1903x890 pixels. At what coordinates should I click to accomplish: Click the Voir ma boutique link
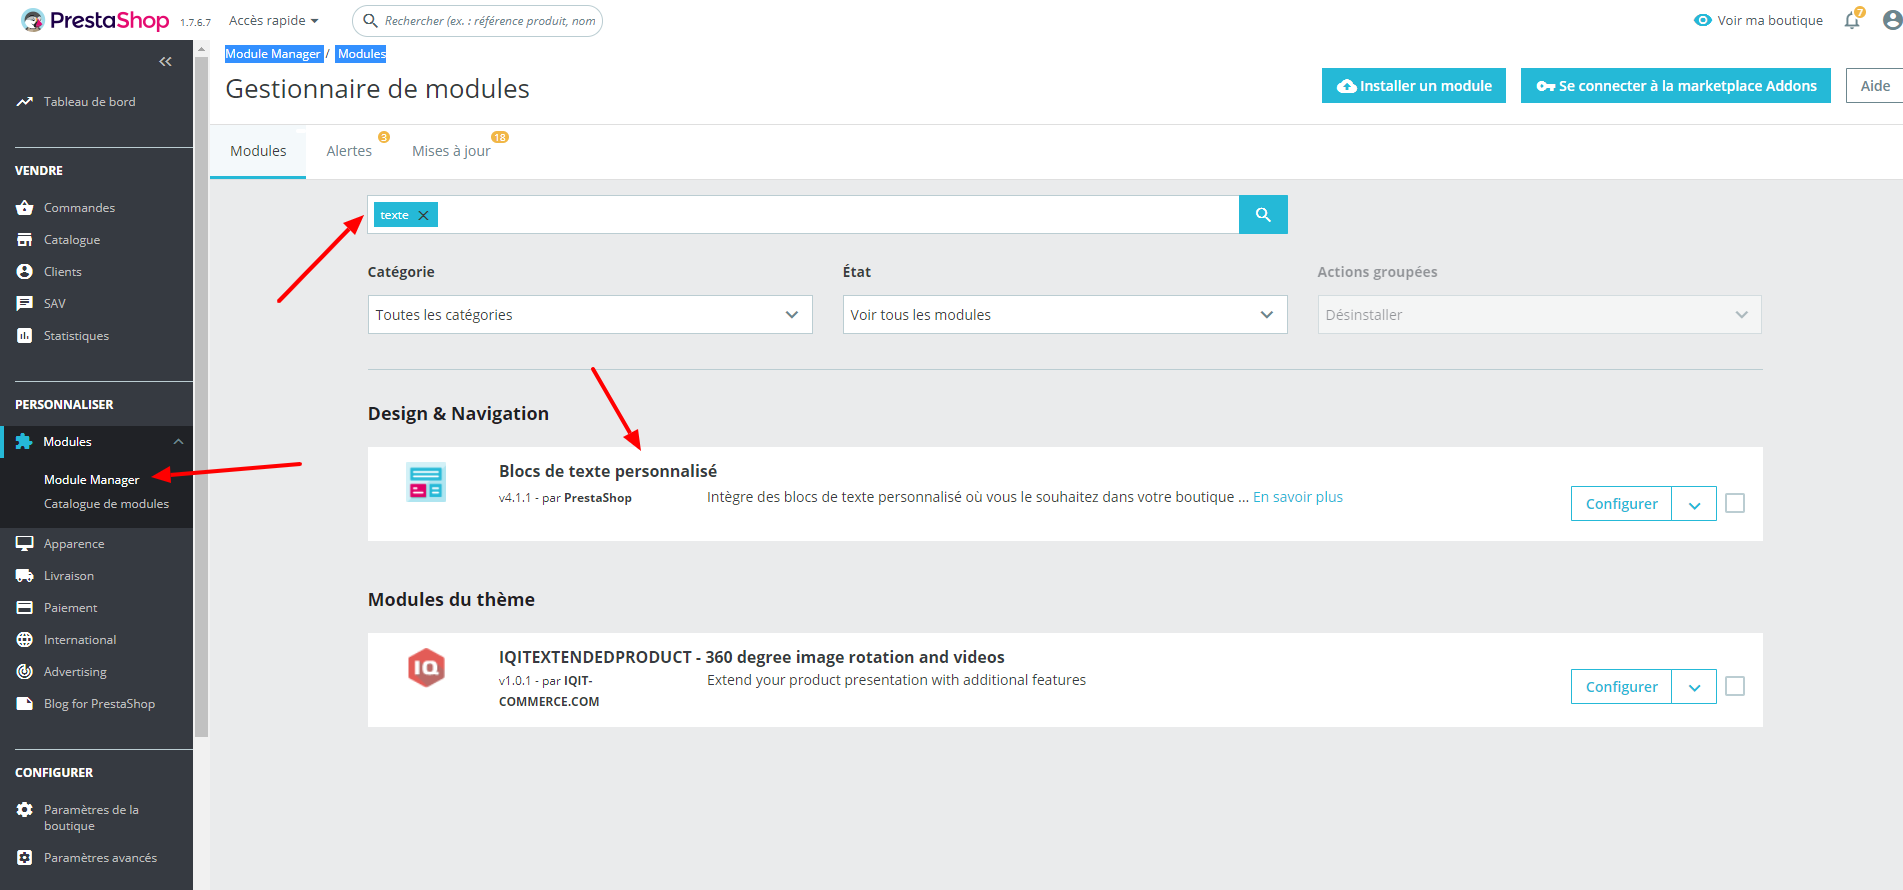coord(1770,20)
